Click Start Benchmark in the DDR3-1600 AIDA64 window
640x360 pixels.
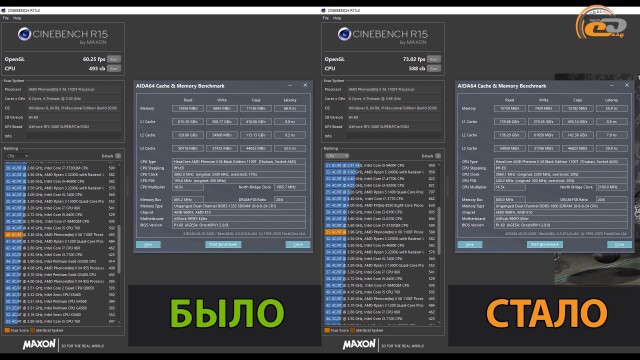tap(545, 244)
